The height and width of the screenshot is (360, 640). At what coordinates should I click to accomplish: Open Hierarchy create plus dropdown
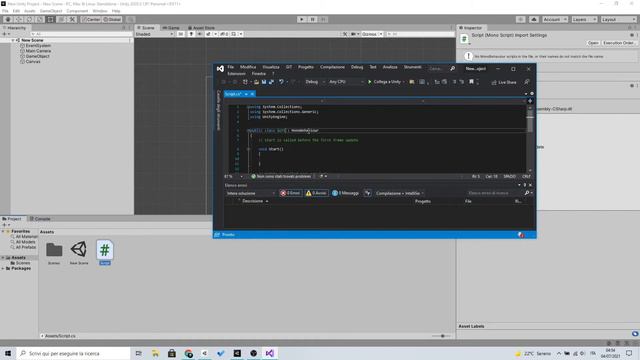point(6,34)
